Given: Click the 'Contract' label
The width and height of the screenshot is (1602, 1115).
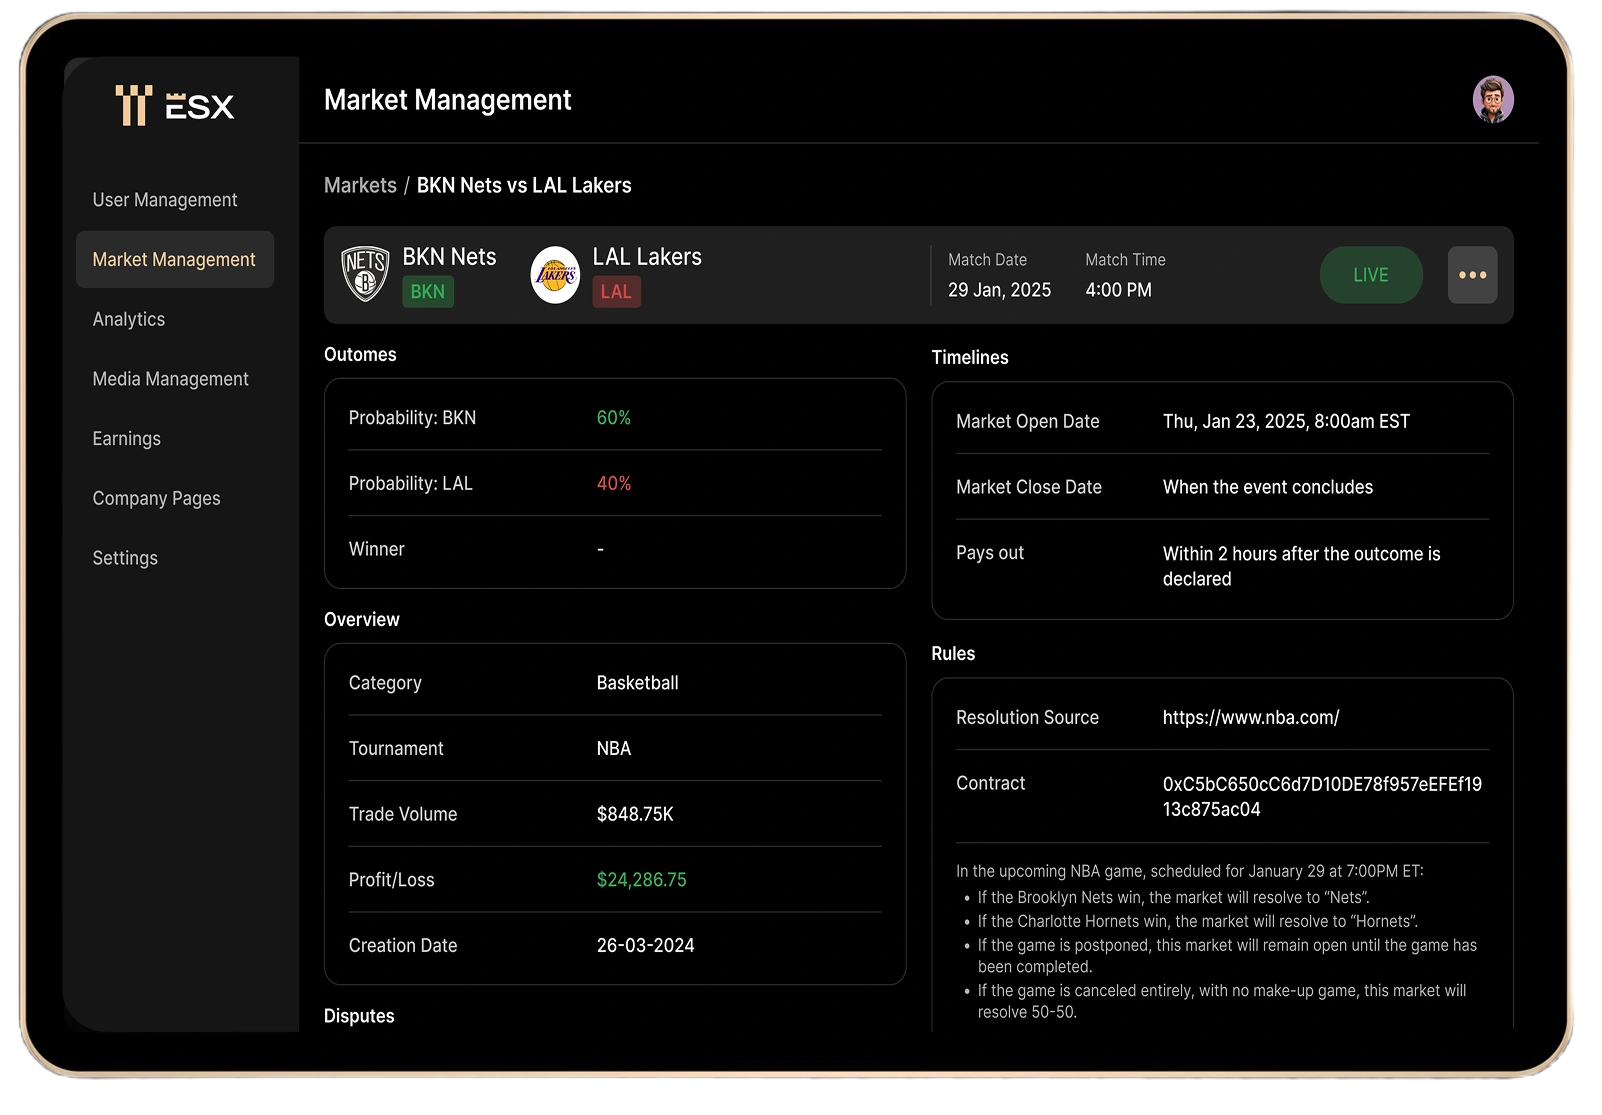Looking at the screenshot, I should (990, 784).
